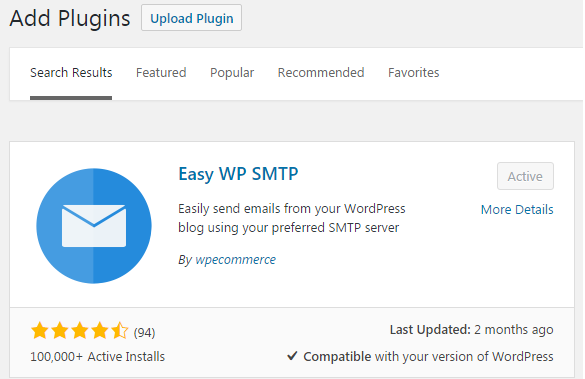
Task: Visit the wpecommerce author link
Action: [x=235, y=260]
